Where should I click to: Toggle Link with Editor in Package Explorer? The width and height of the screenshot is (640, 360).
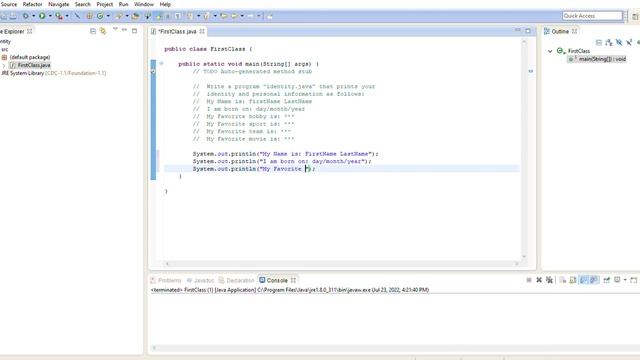103,31
